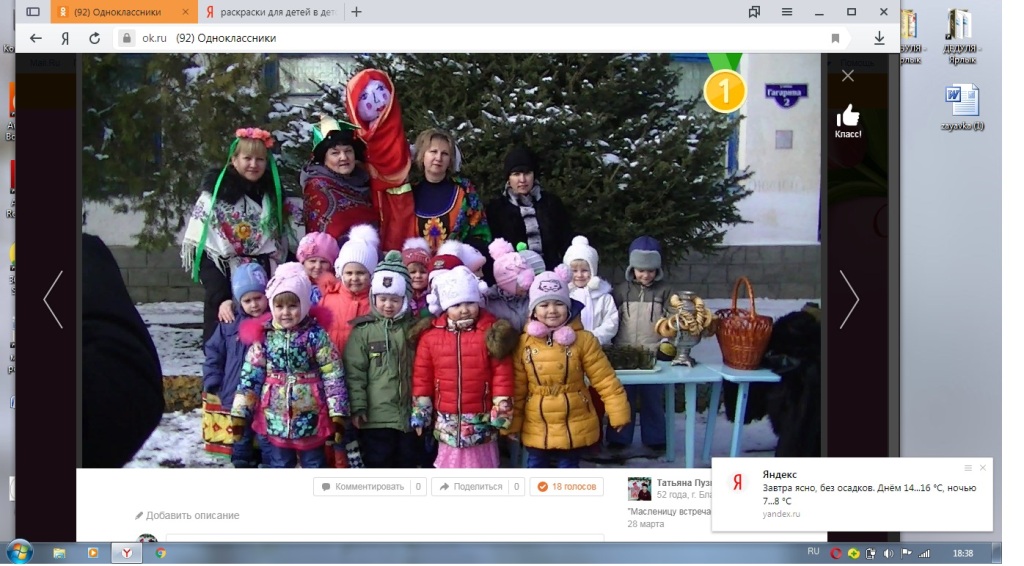Toggle the browser side panel icon
The height and width of the screenshot is (566, 1024).
33,12
